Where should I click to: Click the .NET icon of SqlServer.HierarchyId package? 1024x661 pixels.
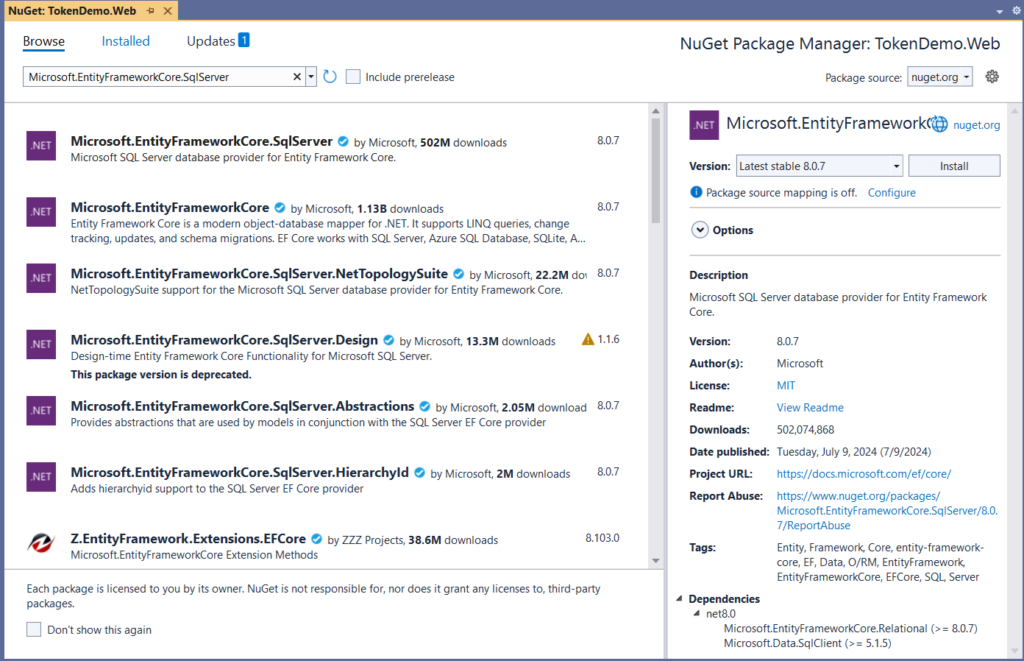point(41,477)
